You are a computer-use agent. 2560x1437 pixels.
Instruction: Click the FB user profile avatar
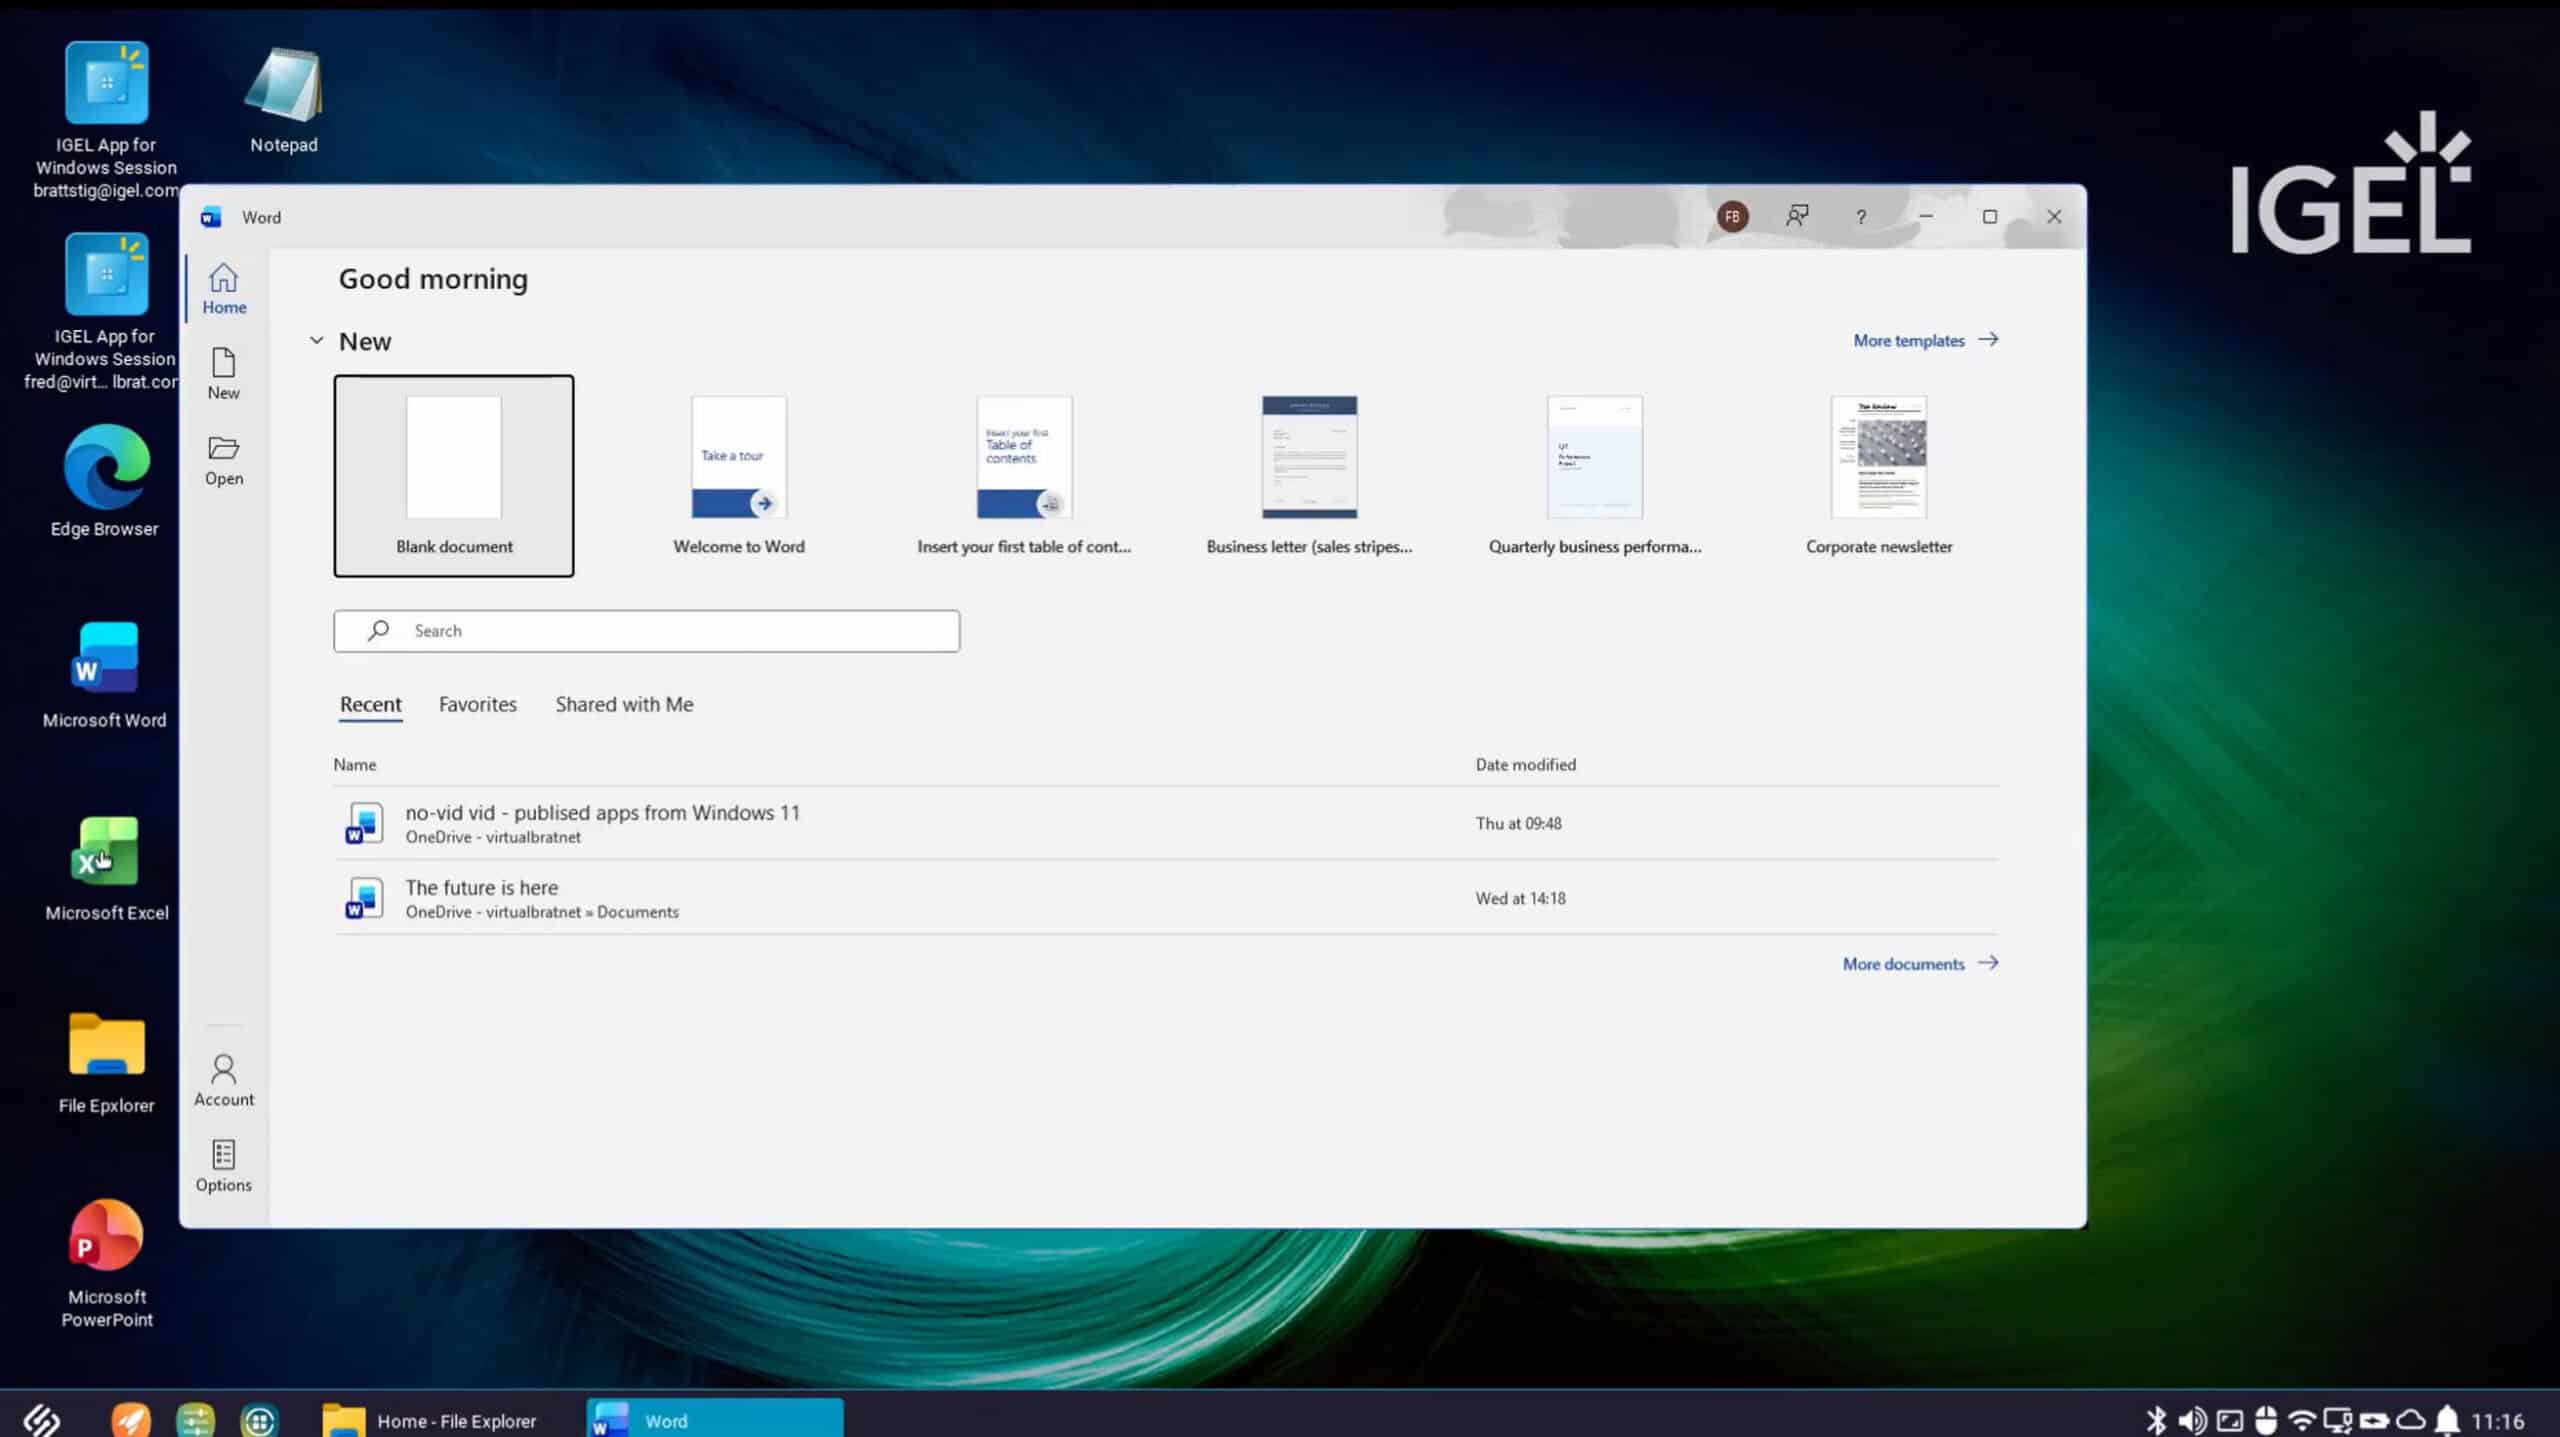coord(1732,217)
